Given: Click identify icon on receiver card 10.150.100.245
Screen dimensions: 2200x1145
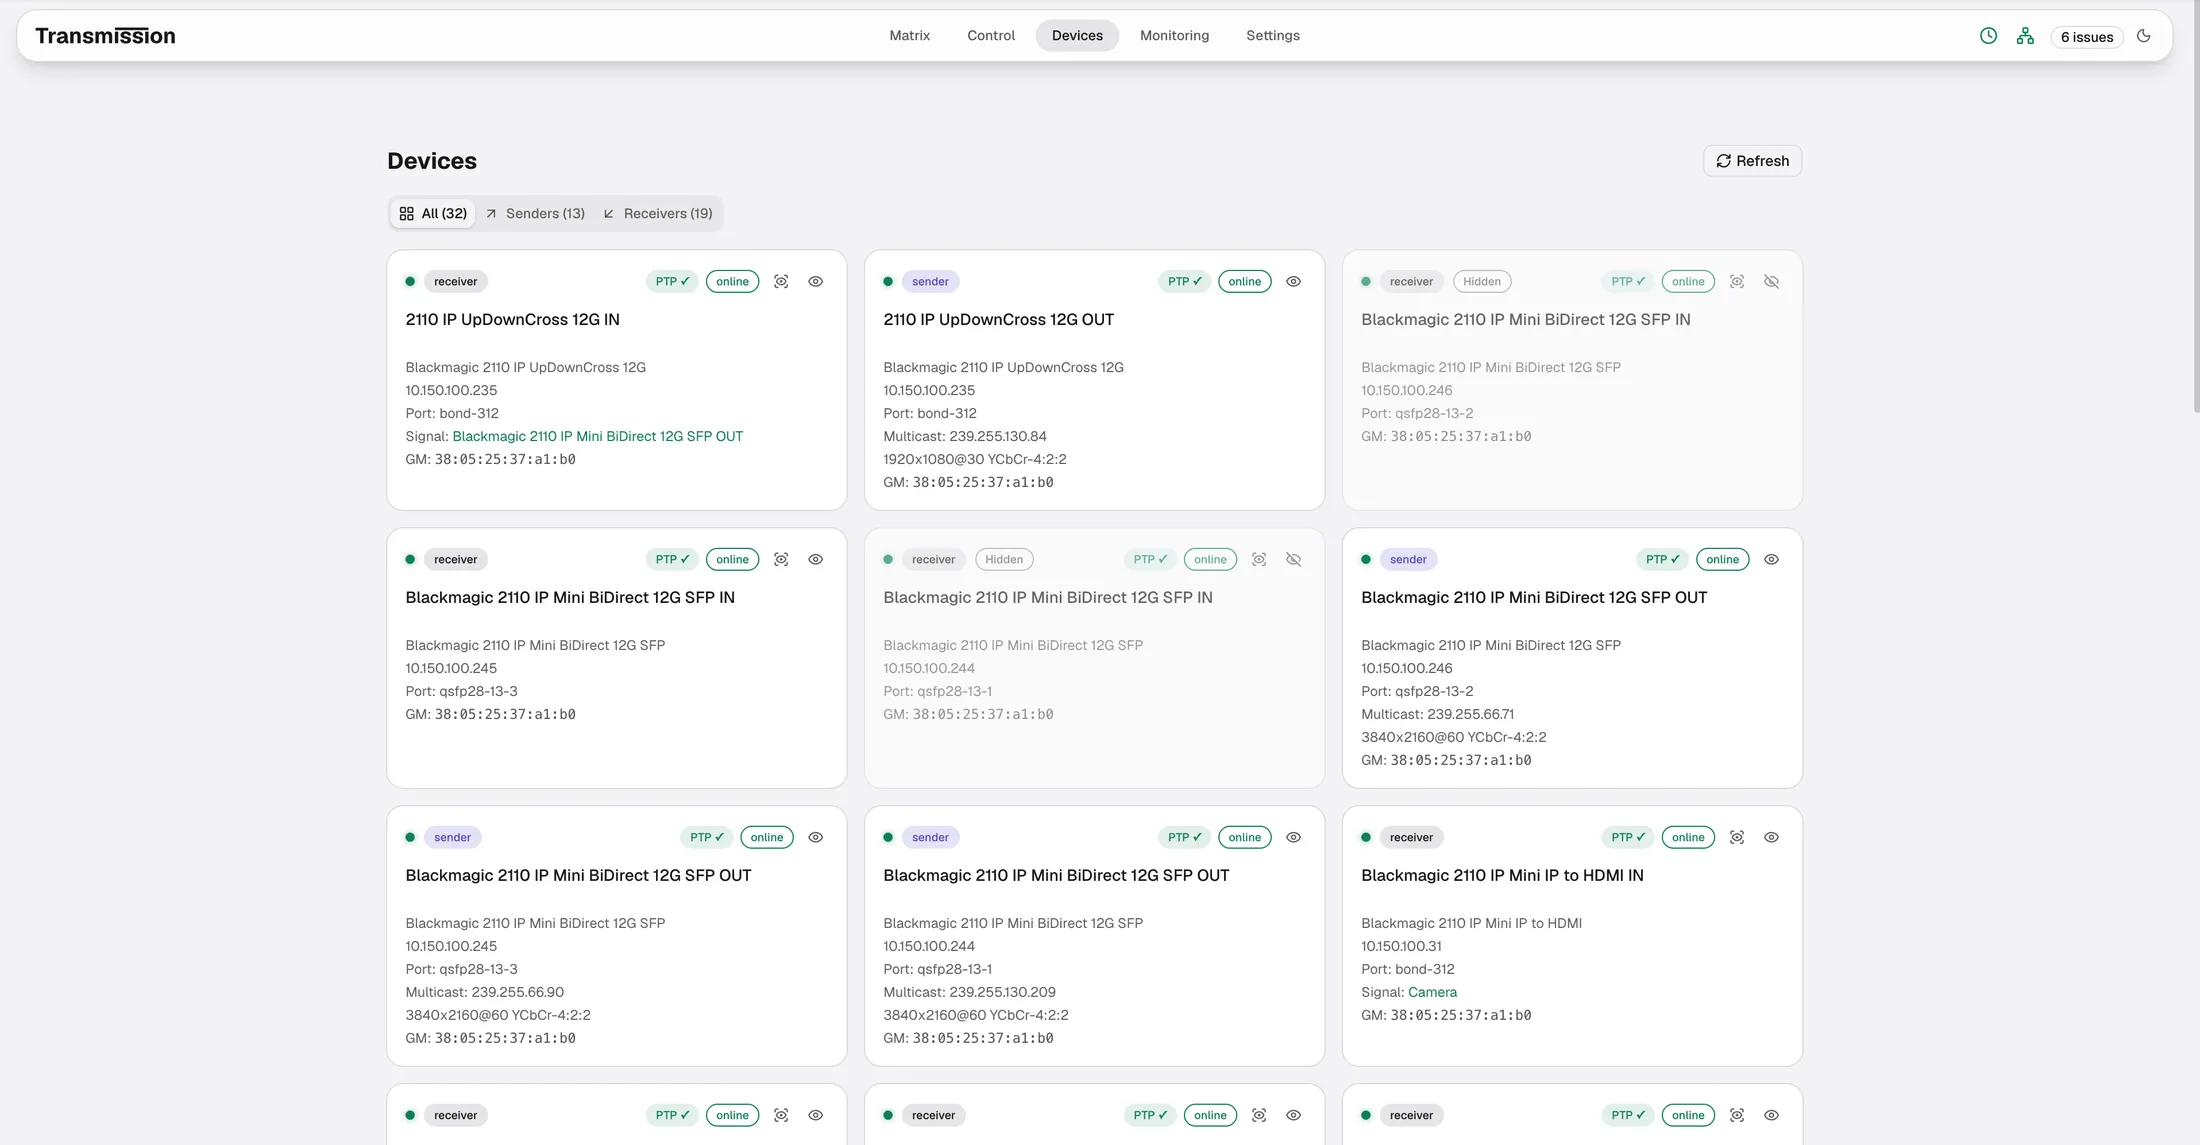Looking at the screenshot, I should point(781,560).
